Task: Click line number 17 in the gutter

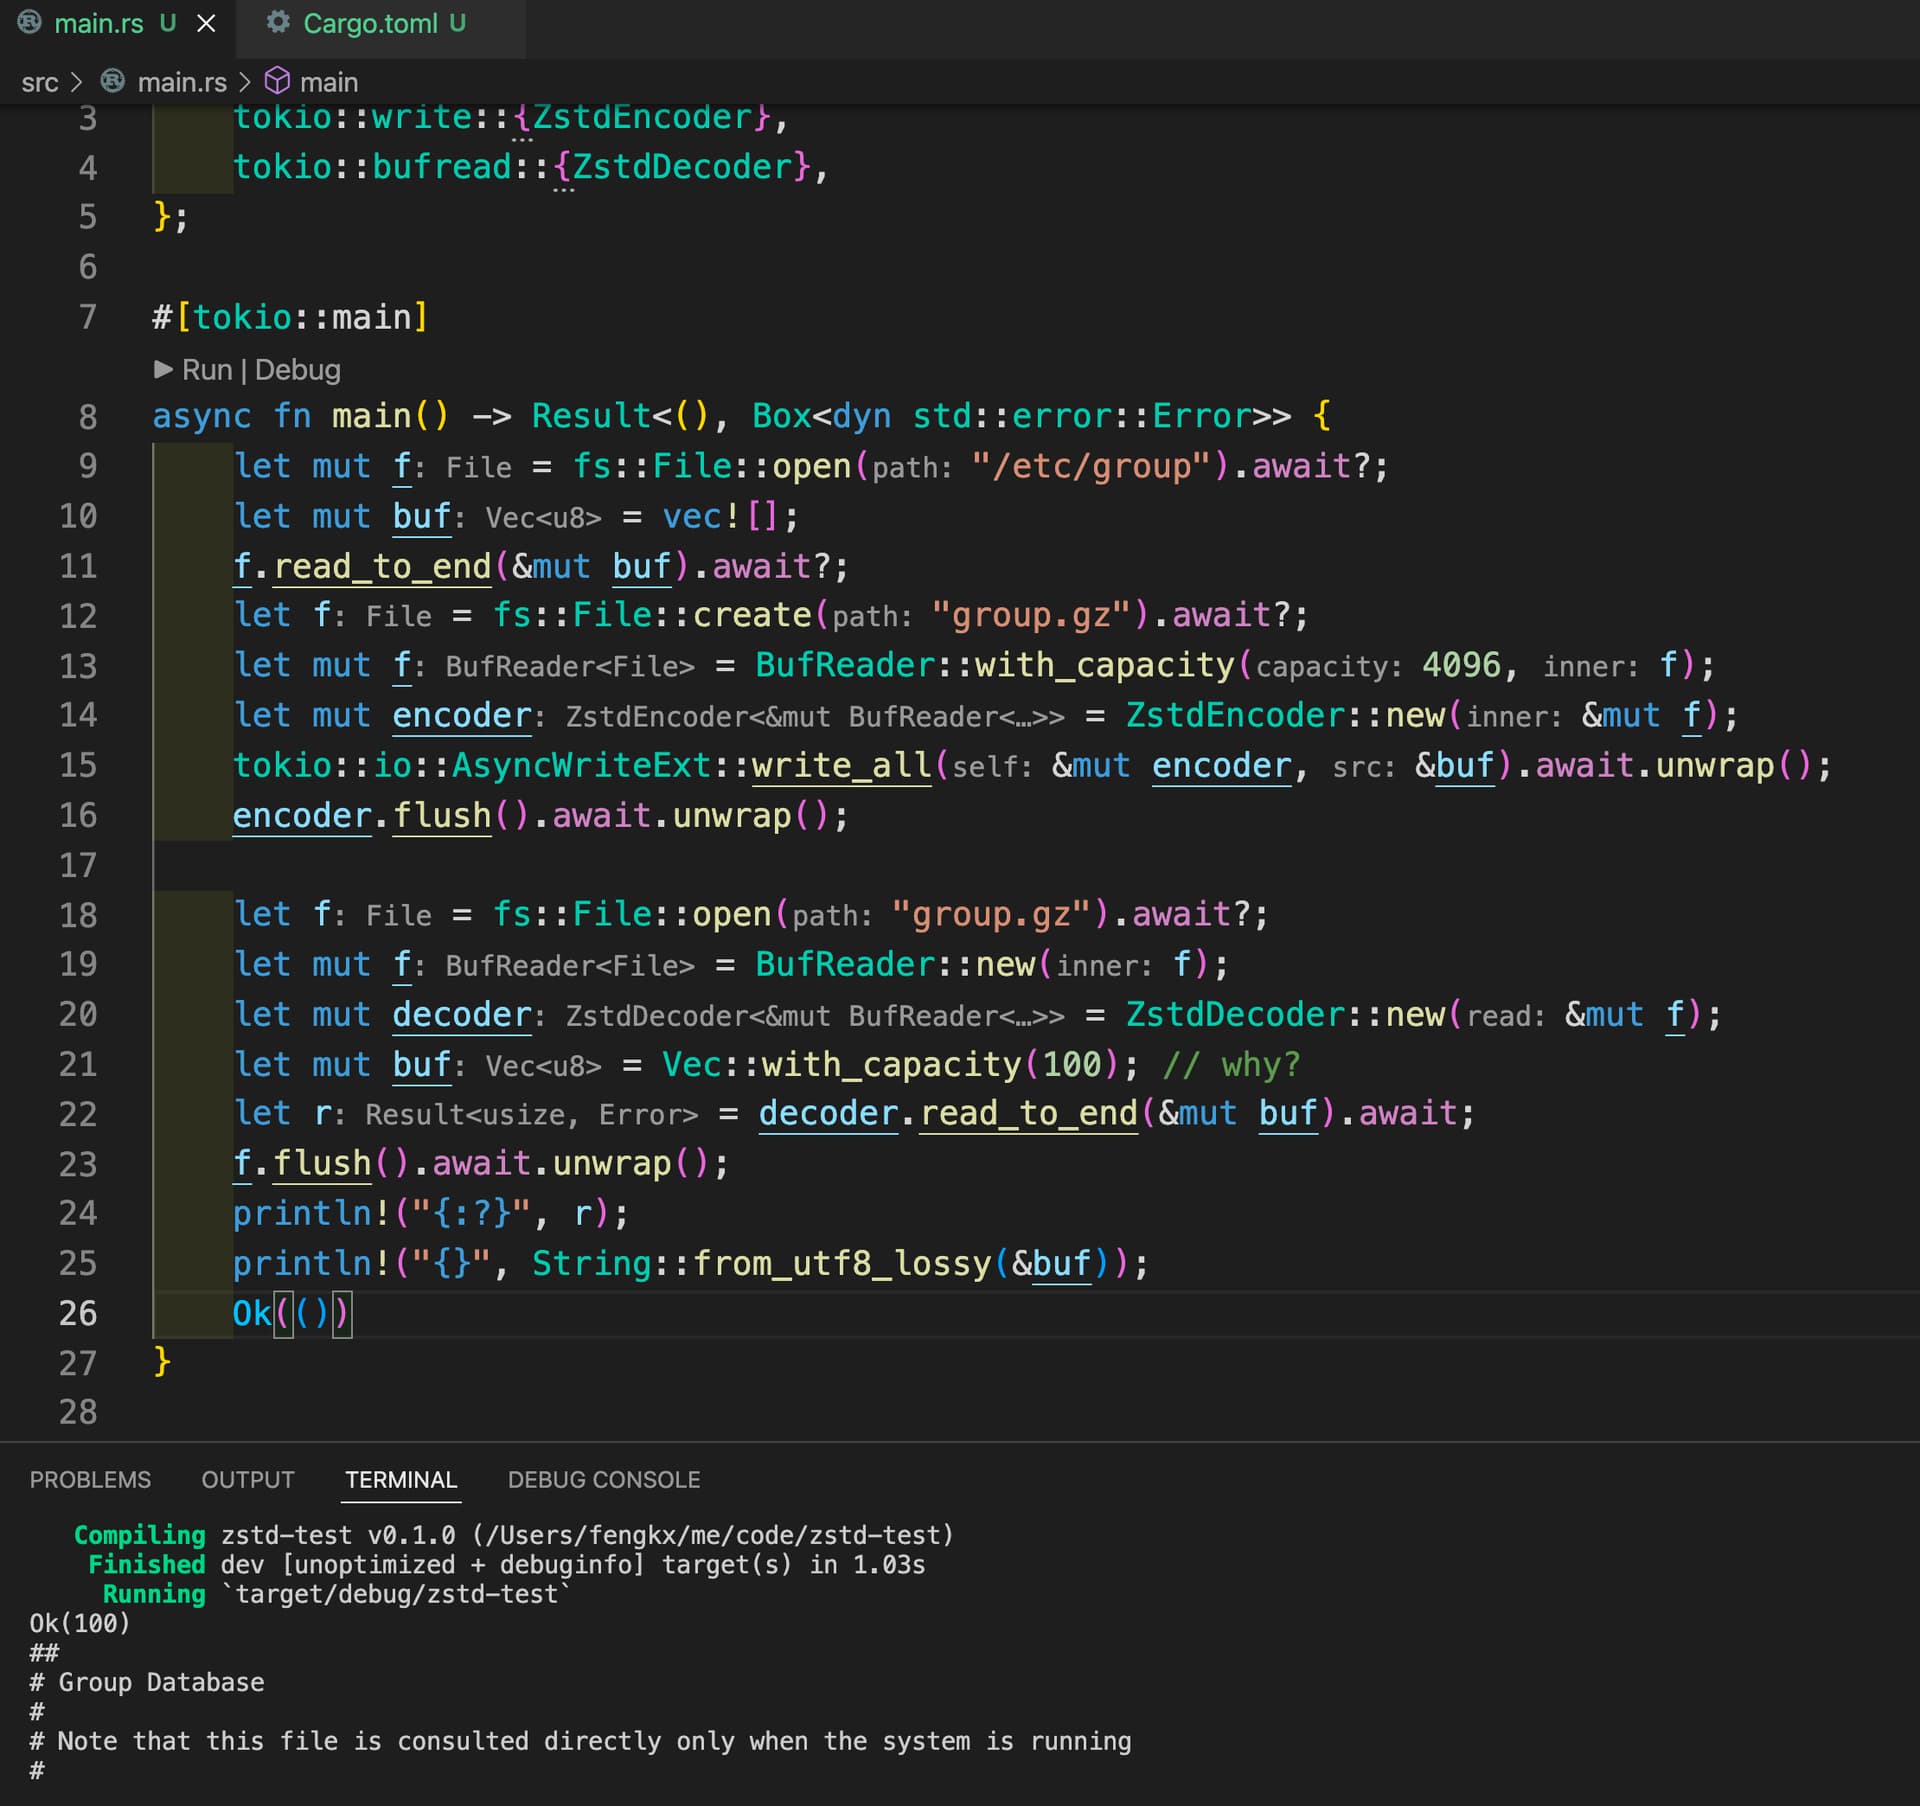Action: point(78,865)
